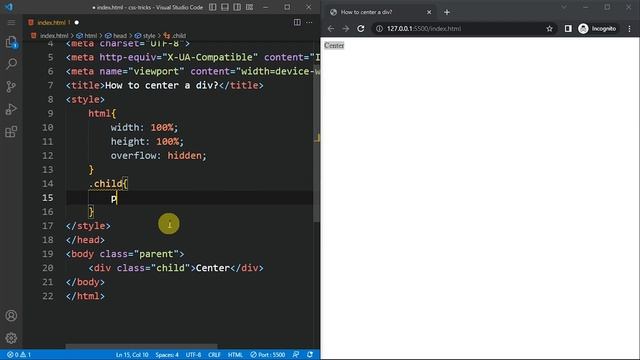Click the editor horizontal scrollbar
This screenshot has height=360, width=640.
(142, 347)
